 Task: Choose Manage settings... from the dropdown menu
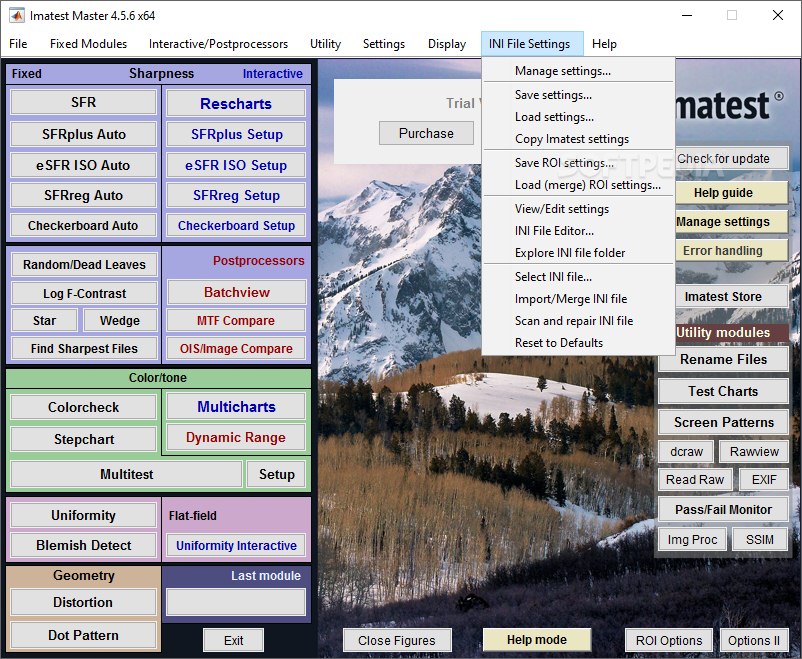pyautogui.click(x=578, y=71)
